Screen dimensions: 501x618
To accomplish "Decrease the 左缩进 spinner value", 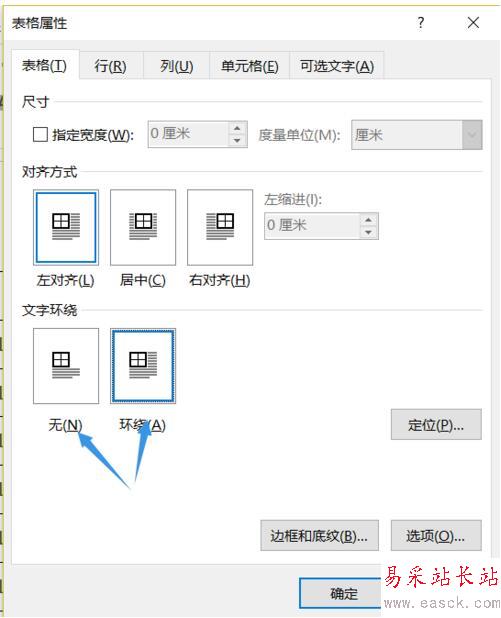I will coord(369,232).
